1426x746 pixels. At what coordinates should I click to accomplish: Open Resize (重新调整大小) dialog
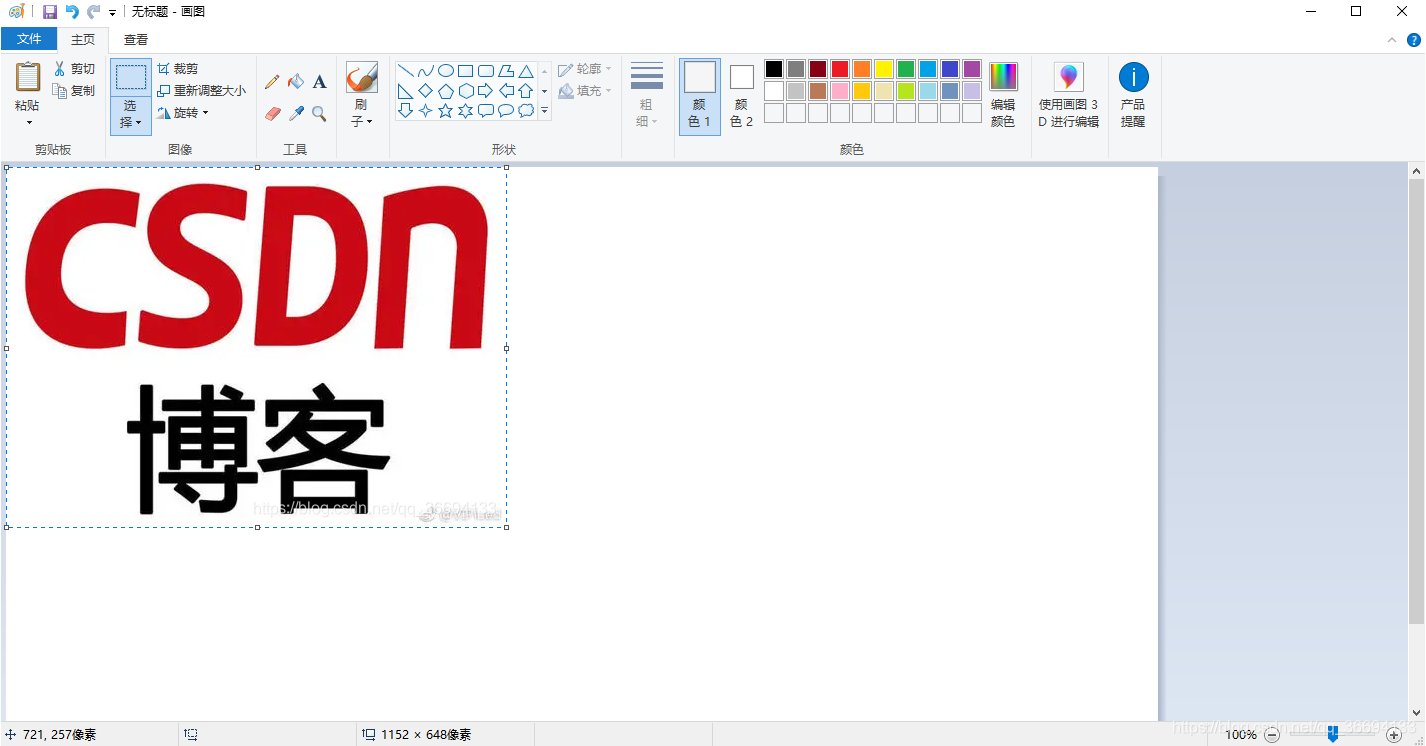(x=201, y=91)
